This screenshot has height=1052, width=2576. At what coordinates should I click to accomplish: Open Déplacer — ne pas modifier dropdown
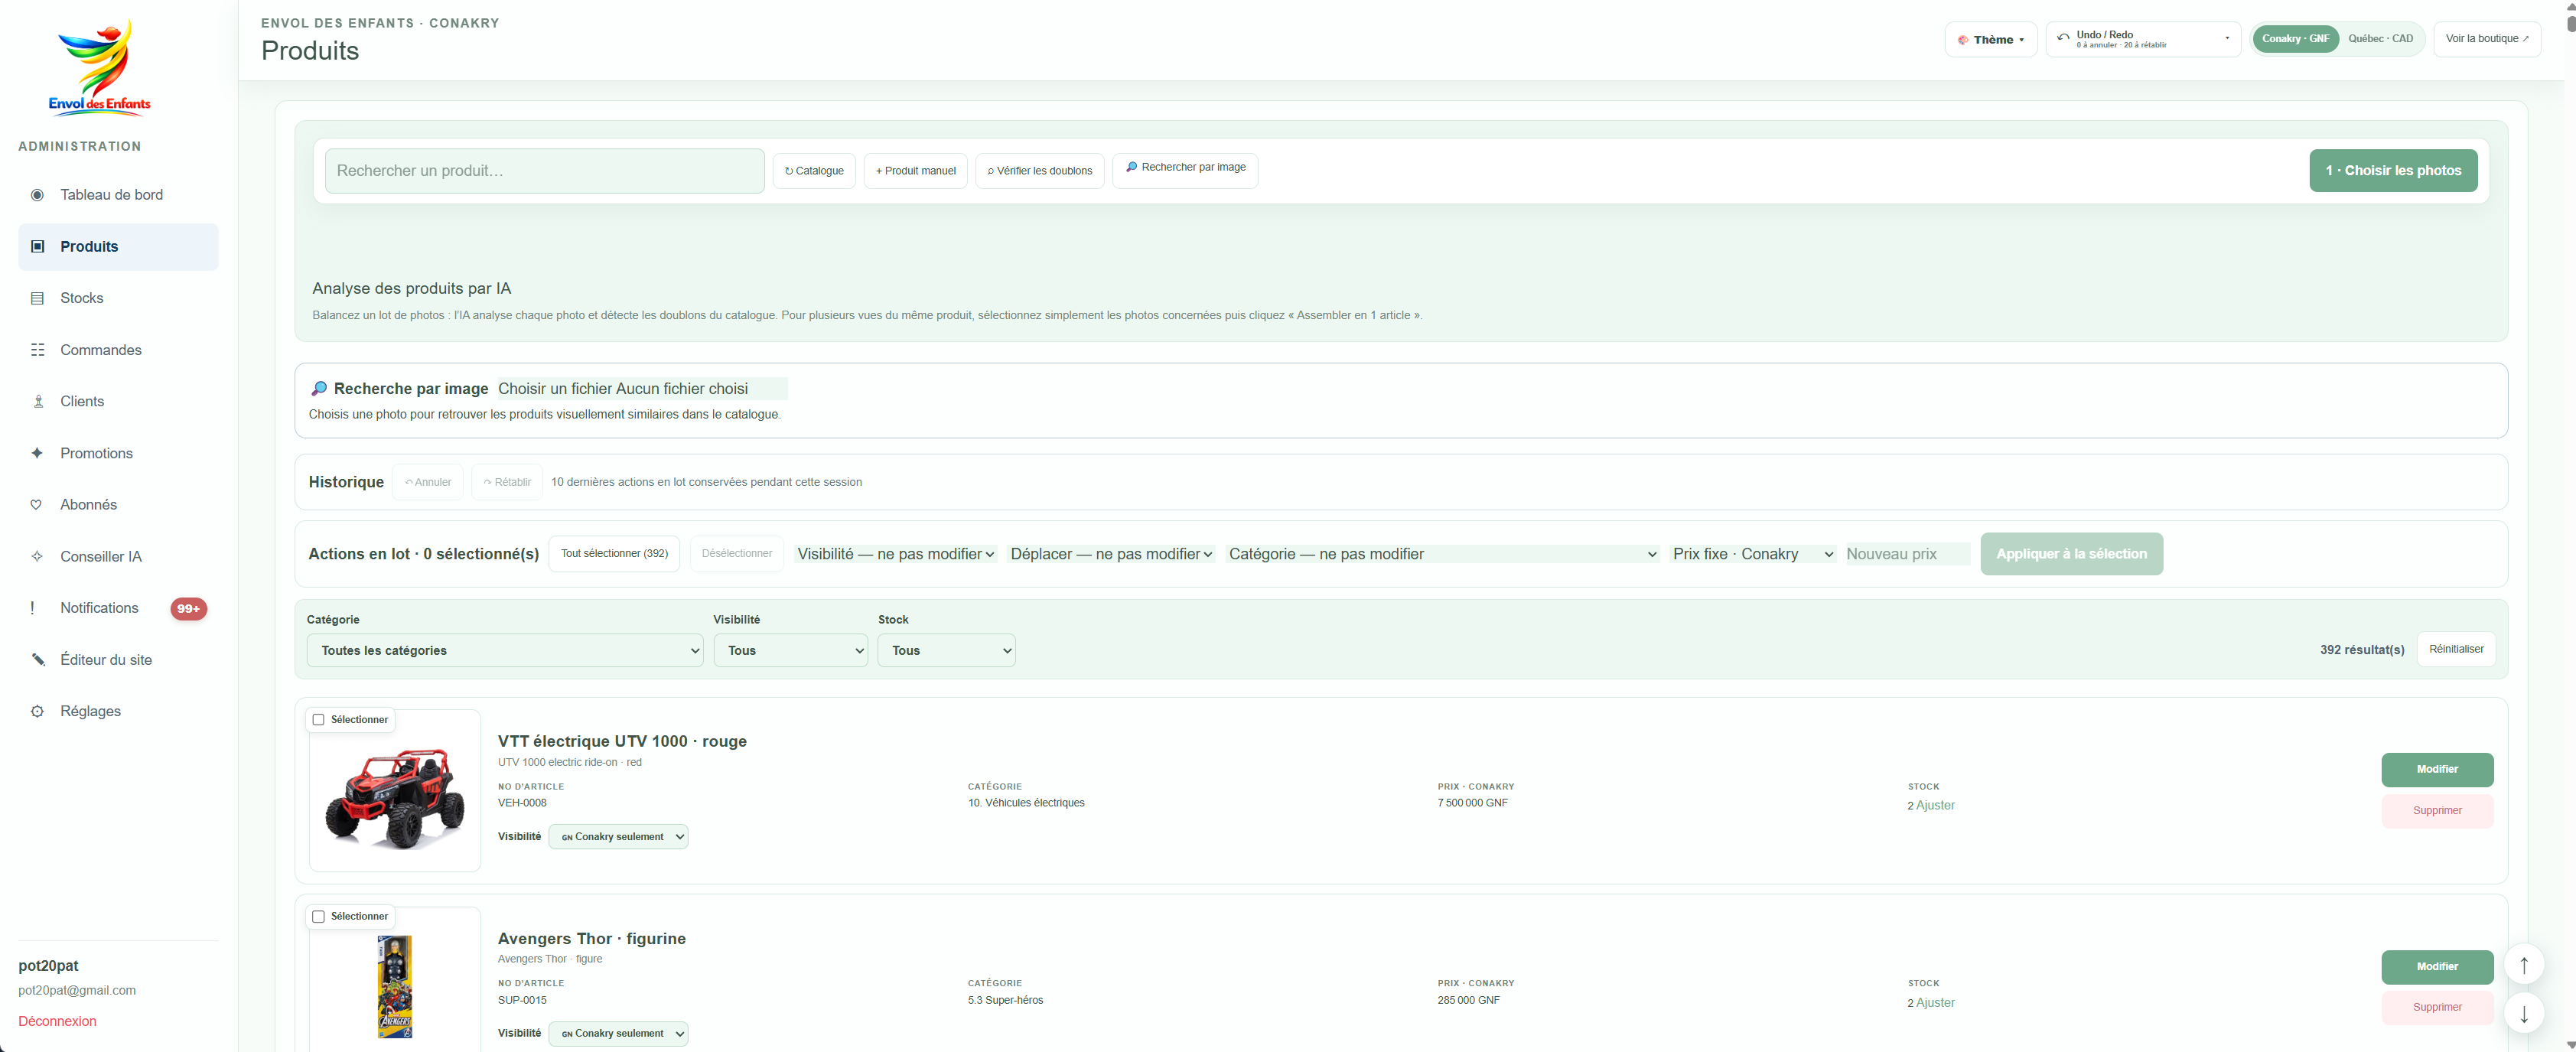pyautogui.click(x=1111, y=554)
